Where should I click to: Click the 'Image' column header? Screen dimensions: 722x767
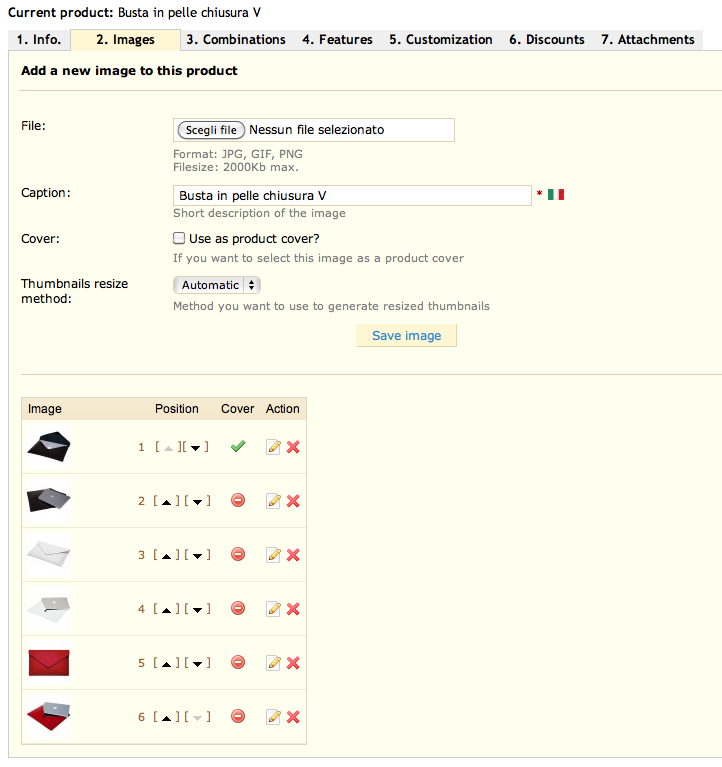pos(45,408)
